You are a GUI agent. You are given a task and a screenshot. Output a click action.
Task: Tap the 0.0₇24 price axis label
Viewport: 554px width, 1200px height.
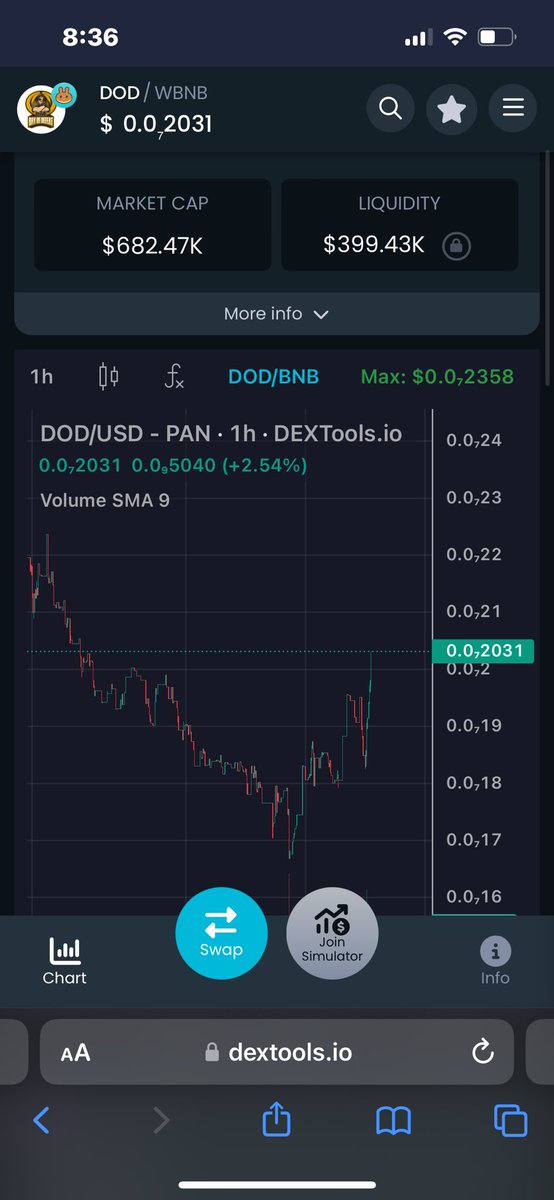[474, 440]
